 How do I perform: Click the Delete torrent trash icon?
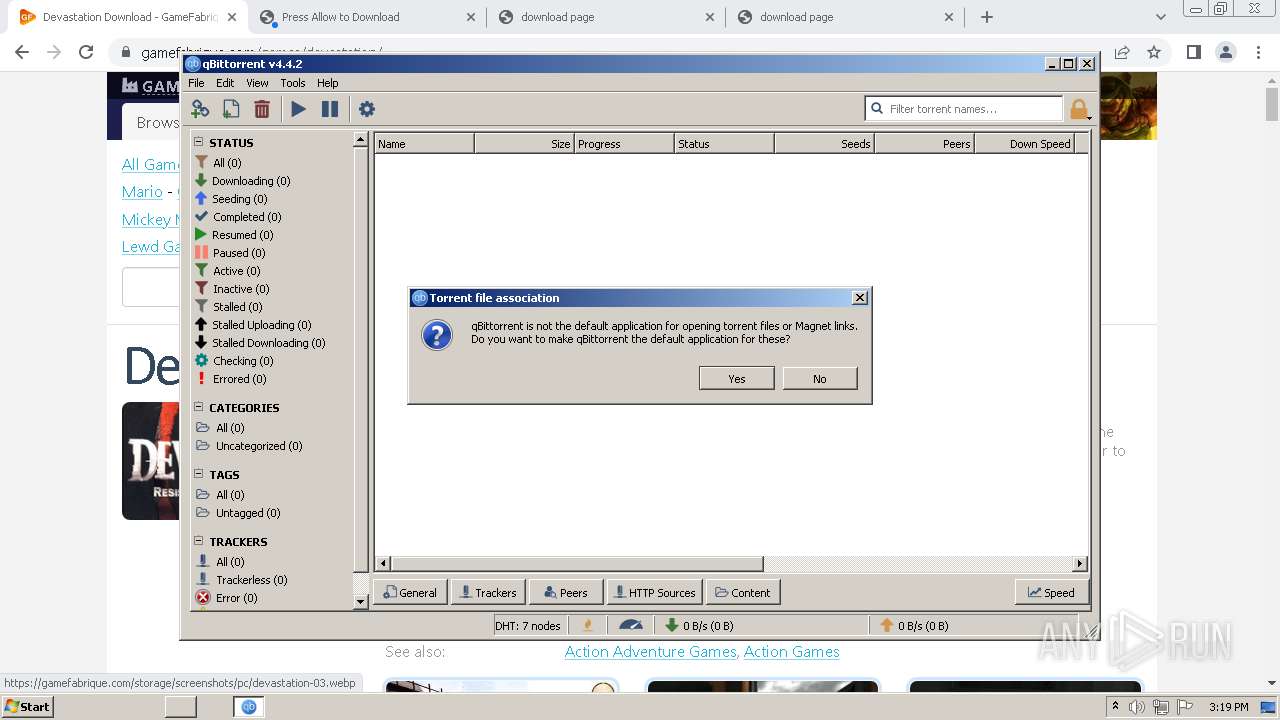coord(262,109)
